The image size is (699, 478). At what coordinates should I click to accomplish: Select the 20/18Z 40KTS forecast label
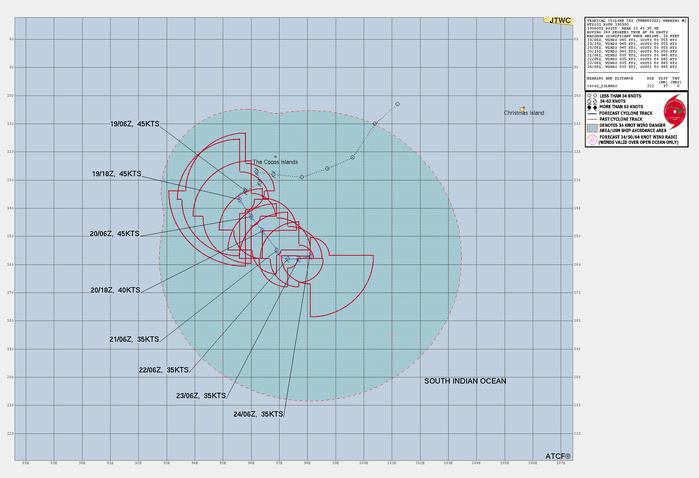116,290
